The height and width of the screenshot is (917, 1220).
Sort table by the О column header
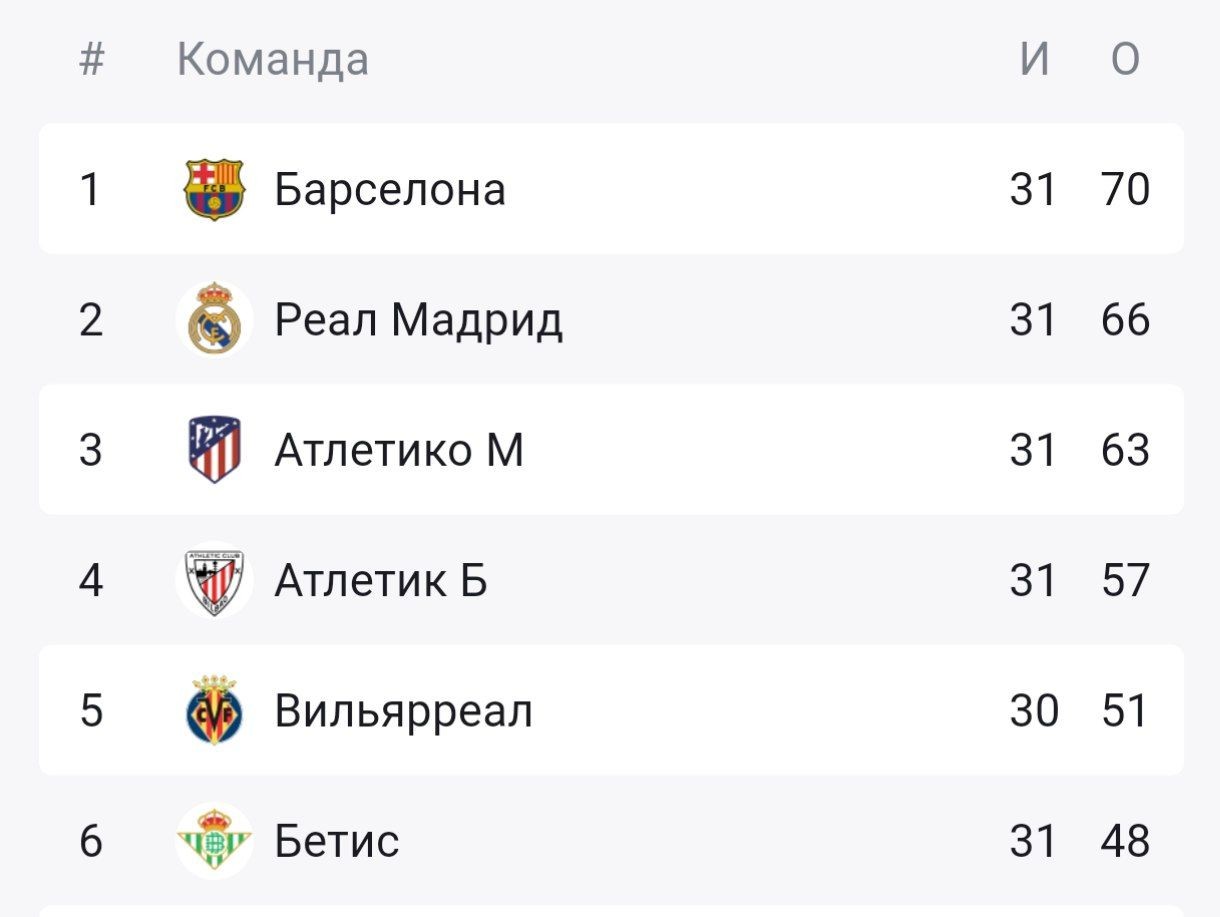tap(1125, 60)
